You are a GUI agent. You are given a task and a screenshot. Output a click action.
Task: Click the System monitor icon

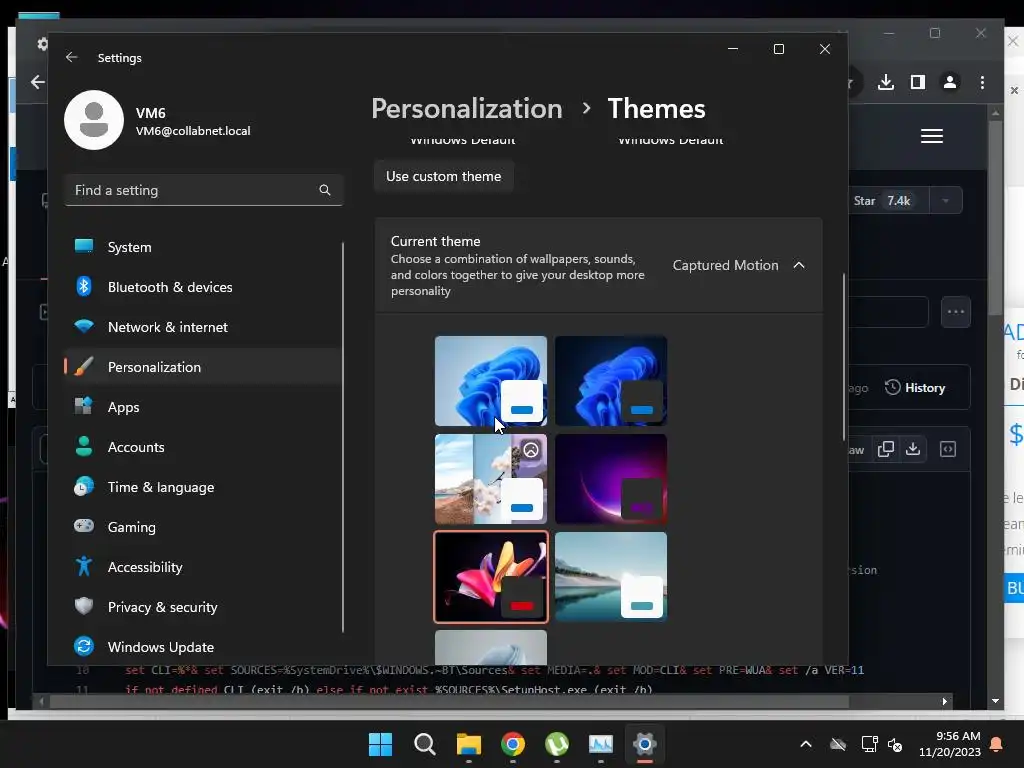coord(84,246)
